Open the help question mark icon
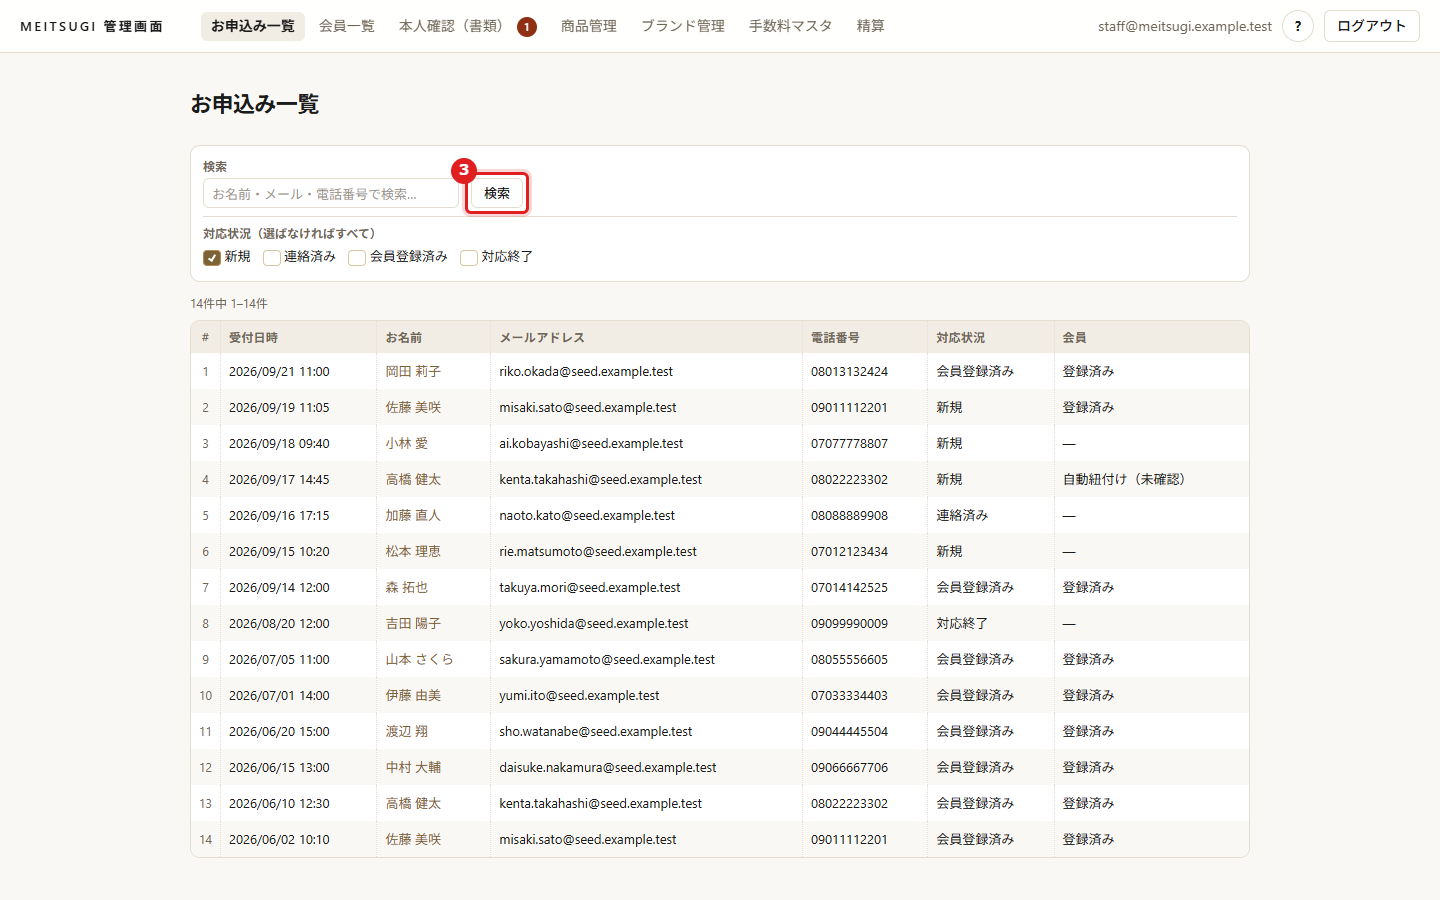 coord(1298,26)
